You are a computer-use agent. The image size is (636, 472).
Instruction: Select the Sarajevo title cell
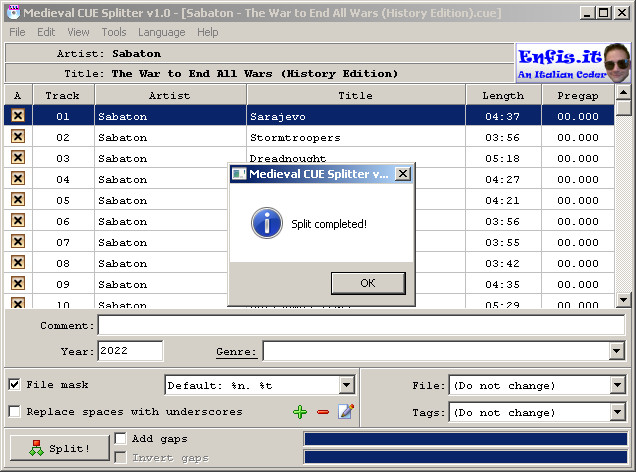356,116
